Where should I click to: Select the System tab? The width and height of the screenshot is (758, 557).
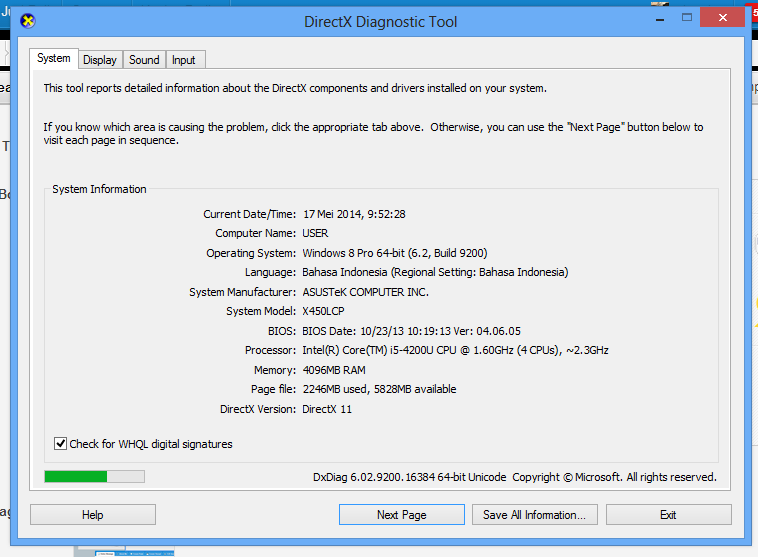(x=54, y=59)
